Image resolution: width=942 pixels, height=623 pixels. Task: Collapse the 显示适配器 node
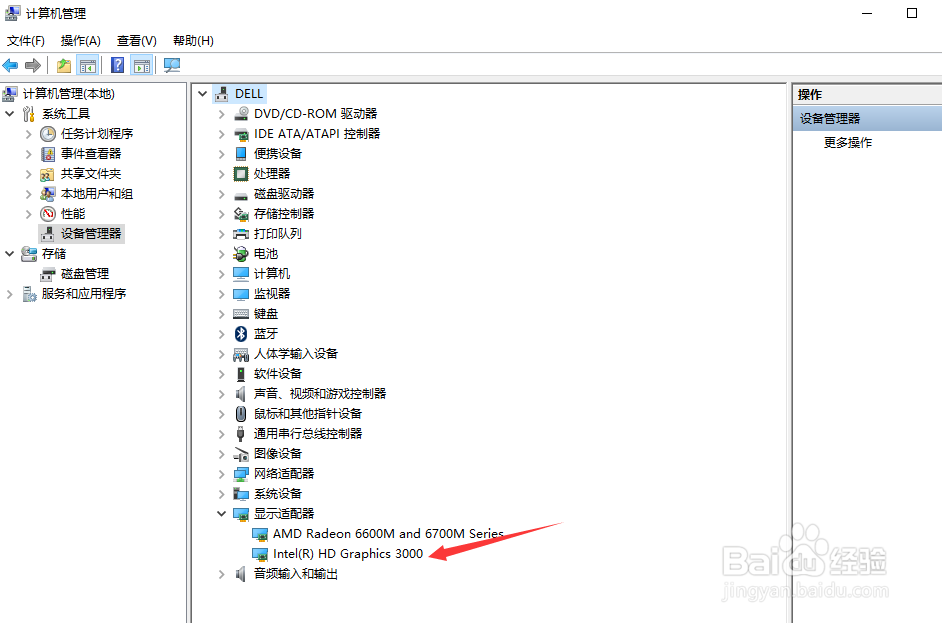[x=221, y=514]
